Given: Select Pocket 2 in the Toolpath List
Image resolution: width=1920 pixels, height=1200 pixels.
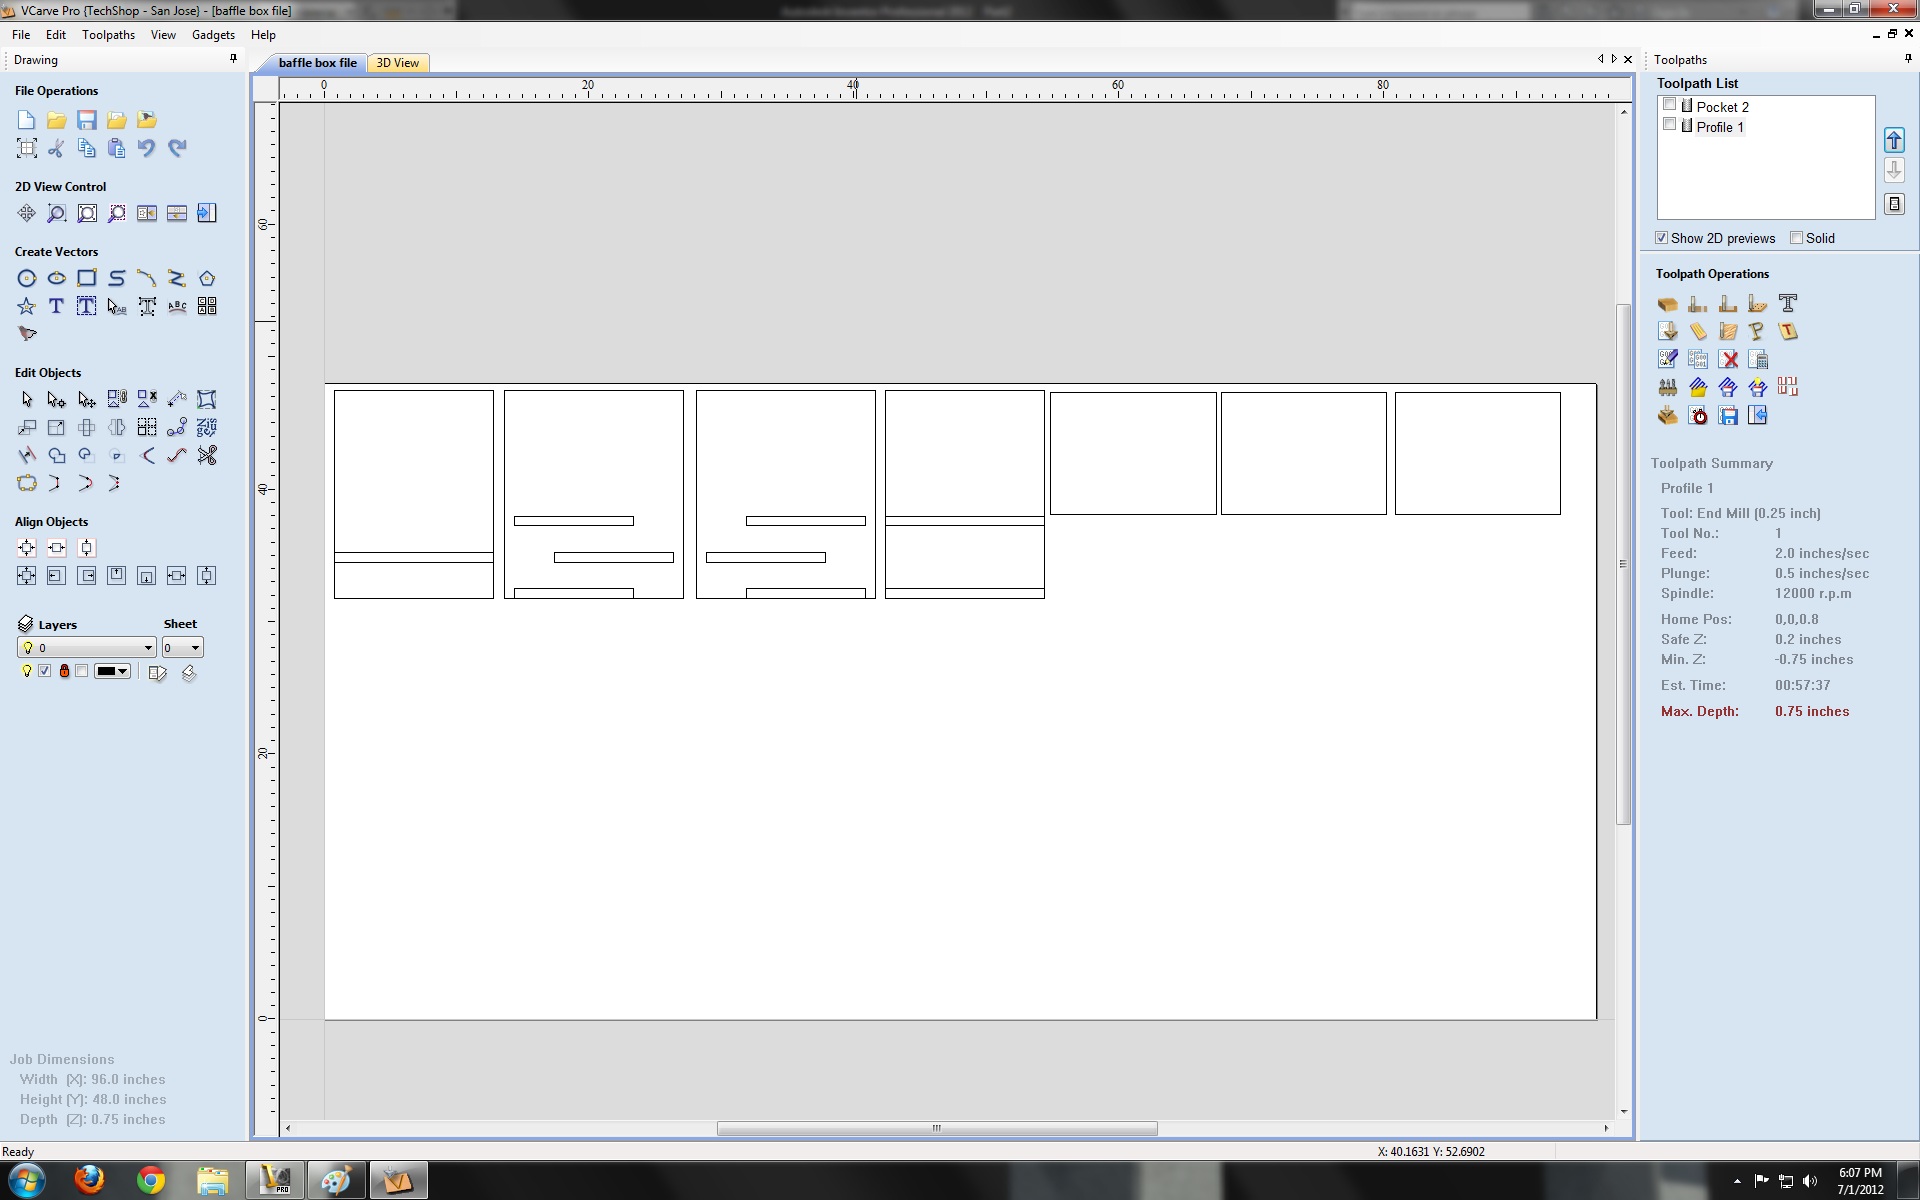Looking at the screenshot, I should [x=1722, y=107].
